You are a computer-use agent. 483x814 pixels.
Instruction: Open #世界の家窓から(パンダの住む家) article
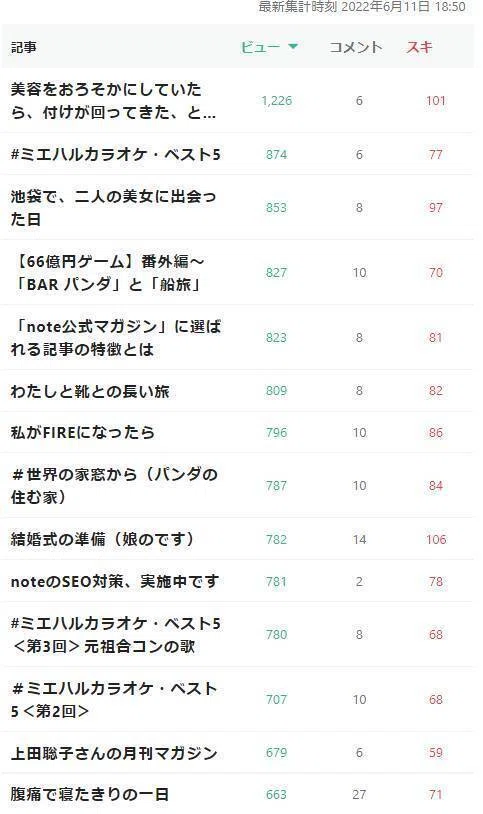tap(114, 485)
